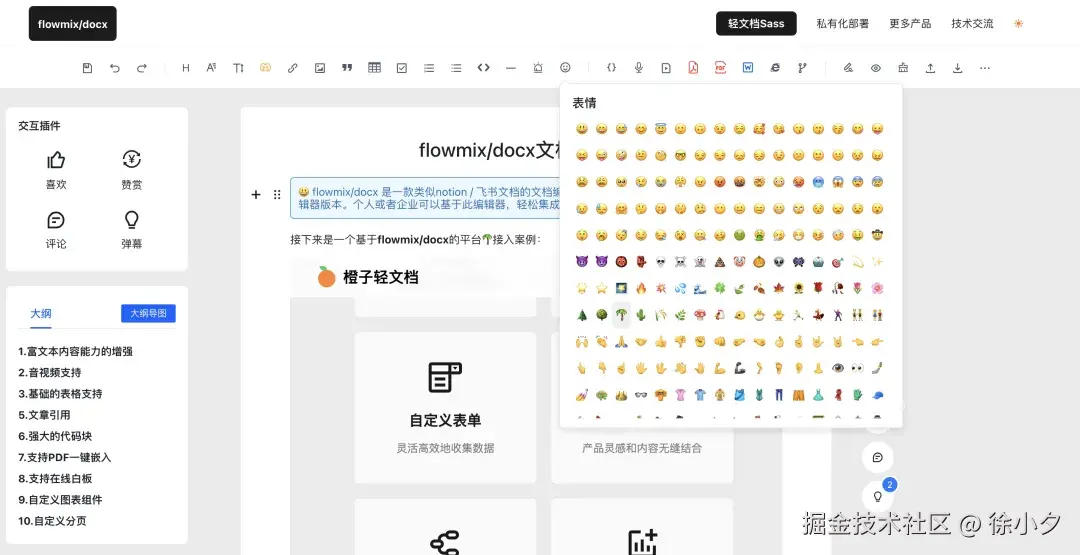
Task: Click the 自定义表单 card
Action: pyautogui.click(x=445, y=408)
